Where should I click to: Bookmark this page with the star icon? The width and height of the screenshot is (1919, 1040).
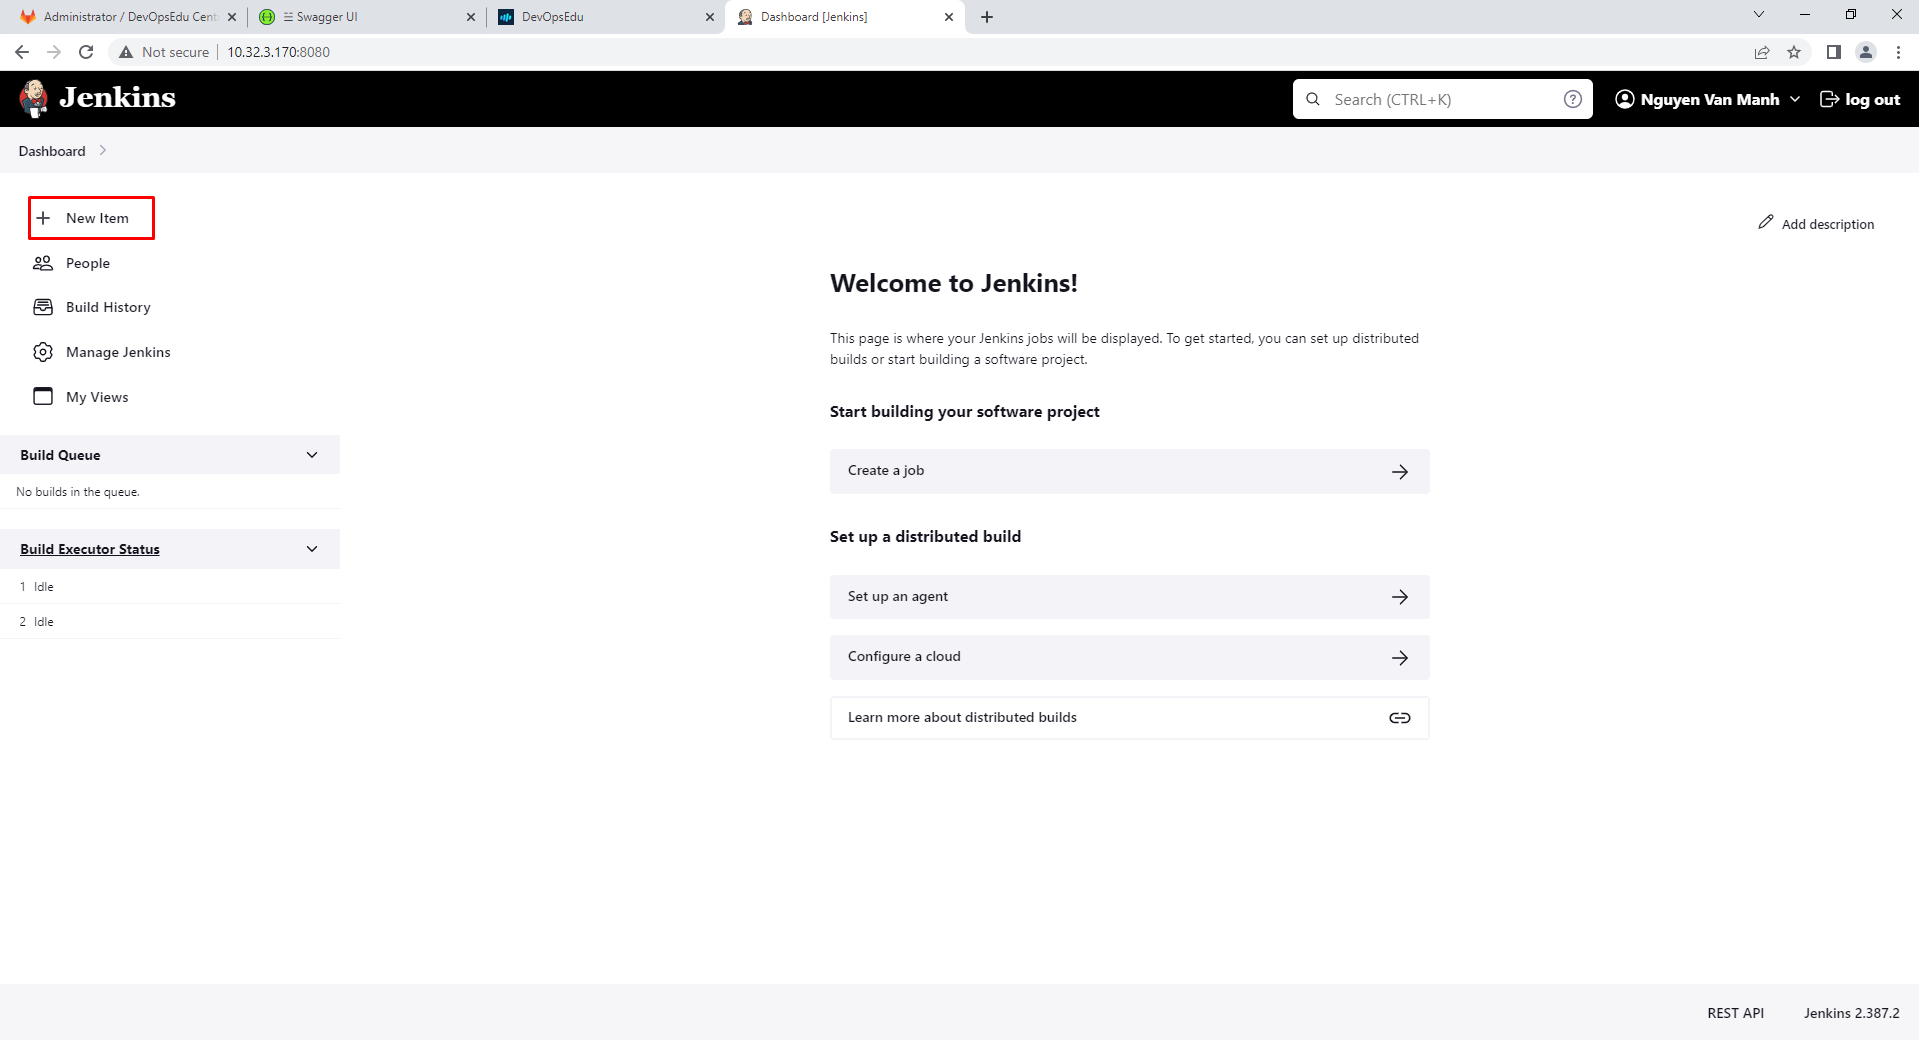coord(1794,52)
